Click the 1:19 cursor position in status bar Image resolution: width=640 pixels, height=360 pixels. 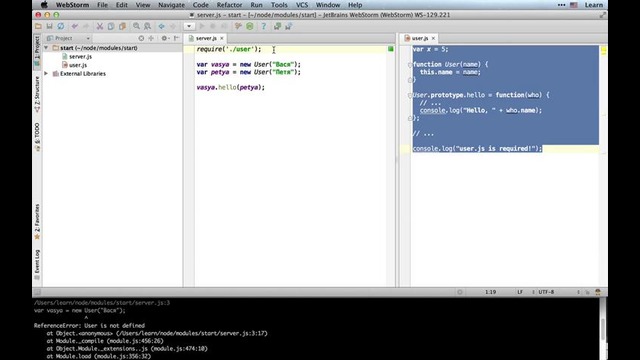pos(490,292)
